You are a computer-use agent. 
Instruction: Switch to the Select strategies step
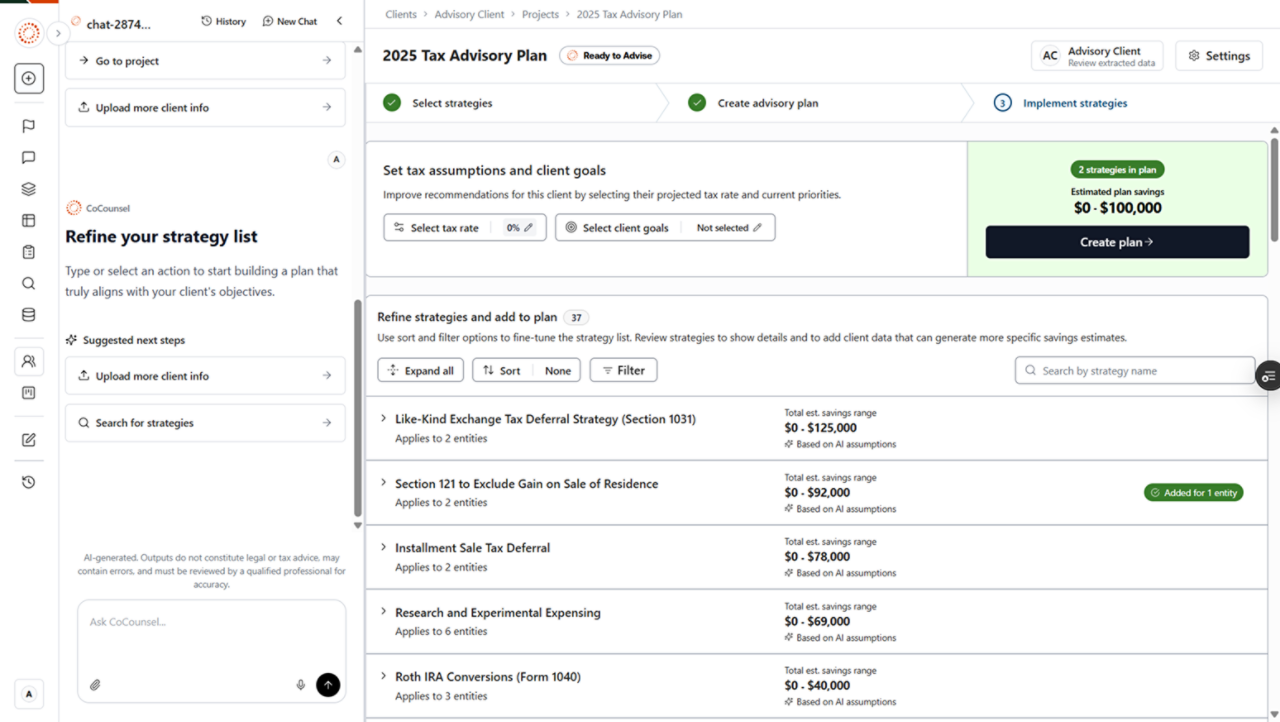452,103
